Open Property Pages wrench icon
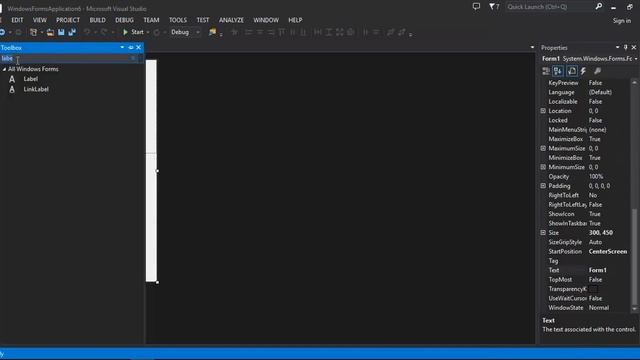The height and width of the screenshot is (360, 640). coord(598,71)
